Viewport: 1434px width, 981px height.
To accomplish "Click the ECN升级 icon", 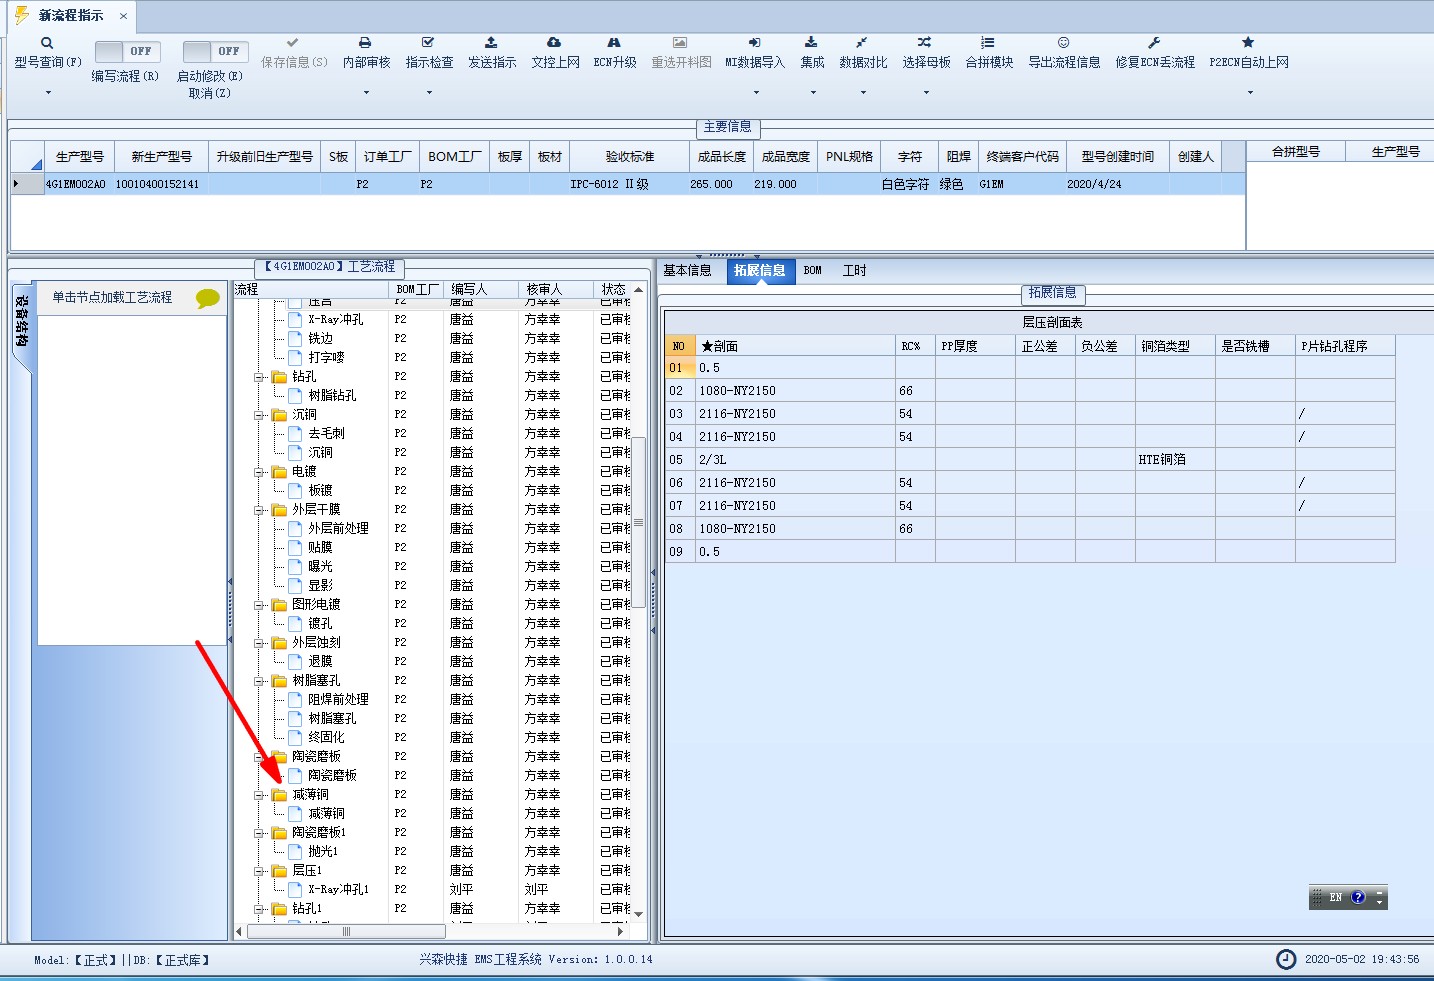I will 614,43.
